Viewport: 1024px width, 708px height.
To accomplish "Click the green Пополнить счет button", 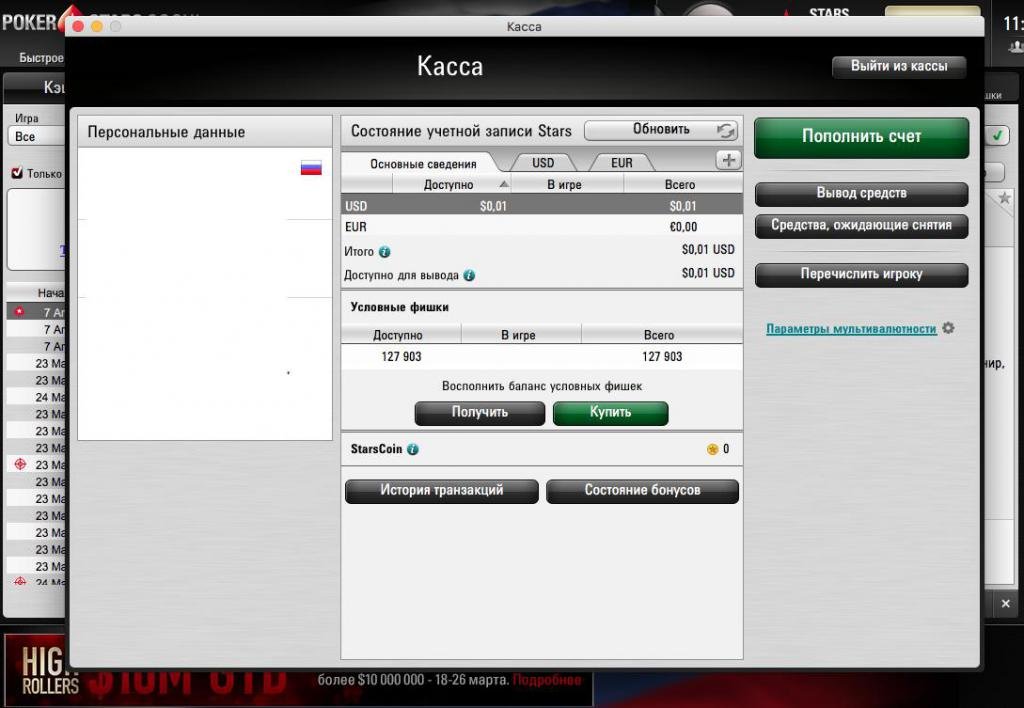I will point(861,137).
